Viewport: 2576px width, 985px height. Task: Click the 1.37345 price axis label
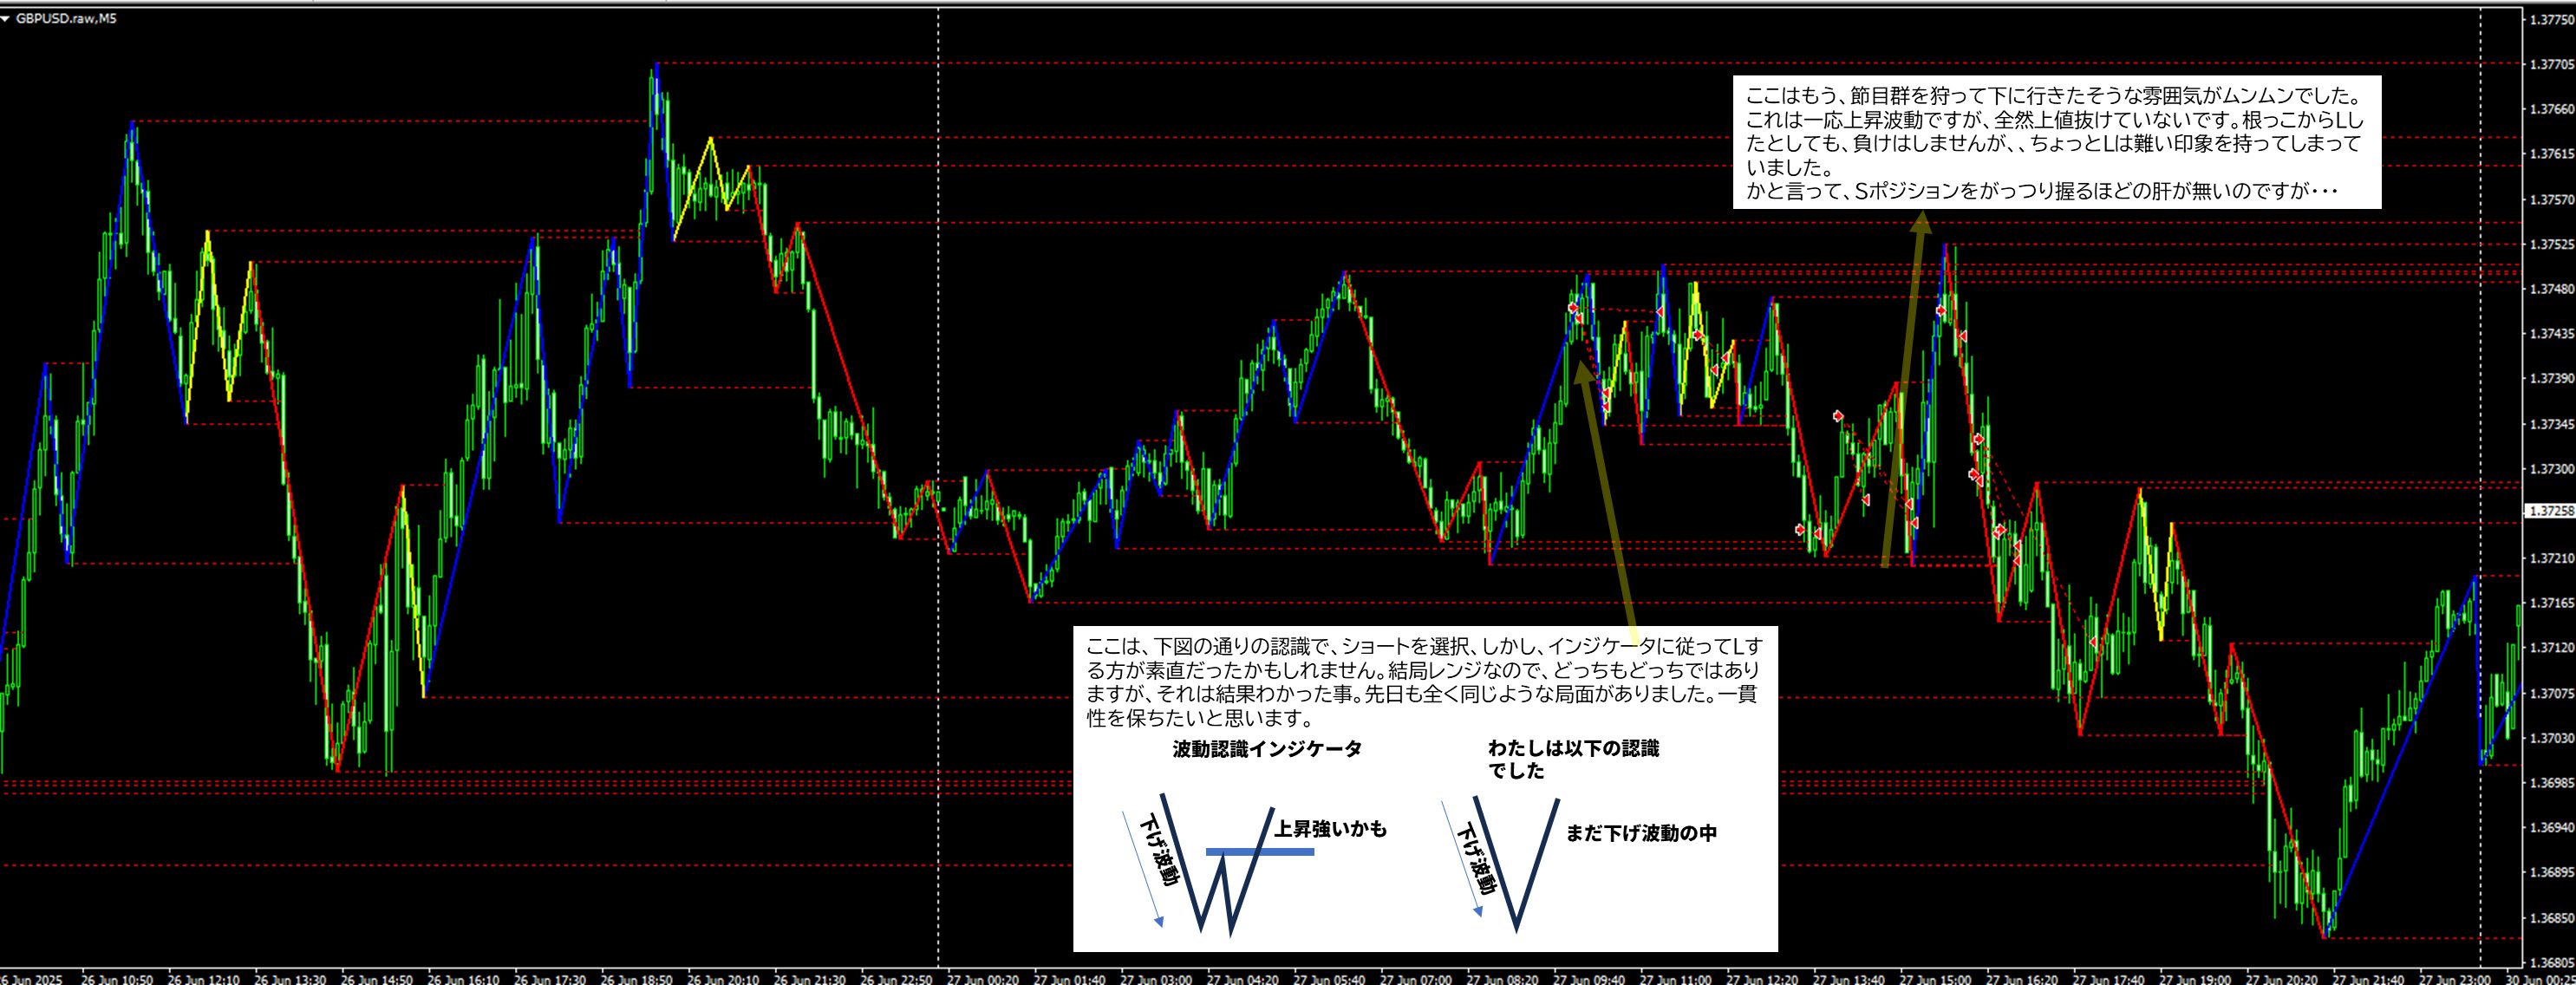click(2551, 424)
